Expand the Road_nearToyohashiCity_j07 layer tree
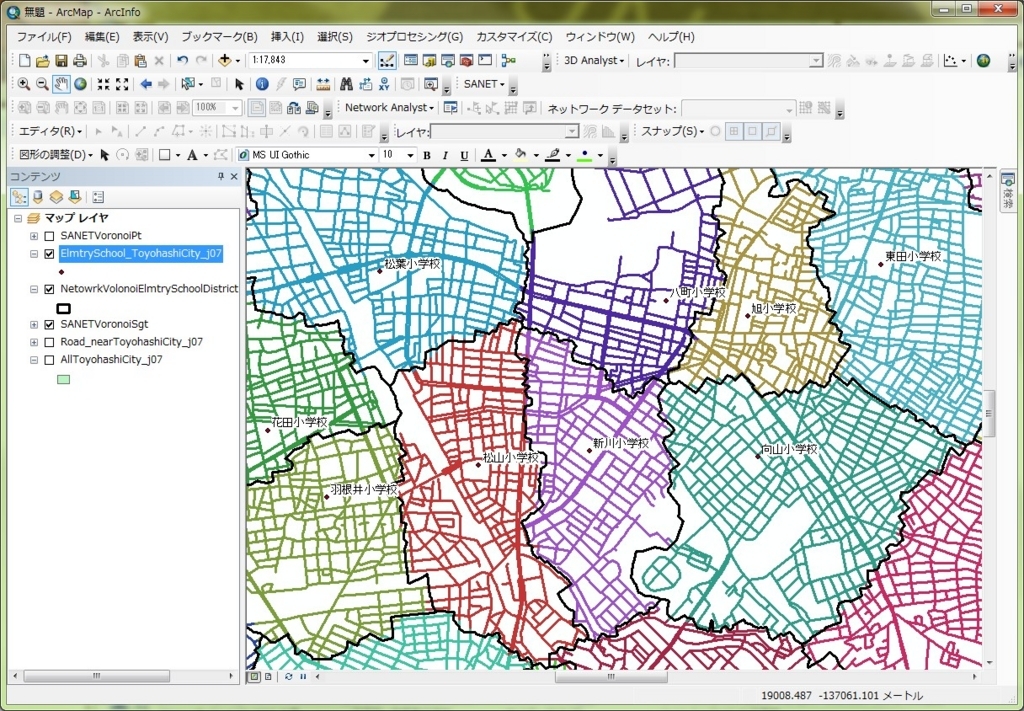1024x711 pixels. [34, 342]
